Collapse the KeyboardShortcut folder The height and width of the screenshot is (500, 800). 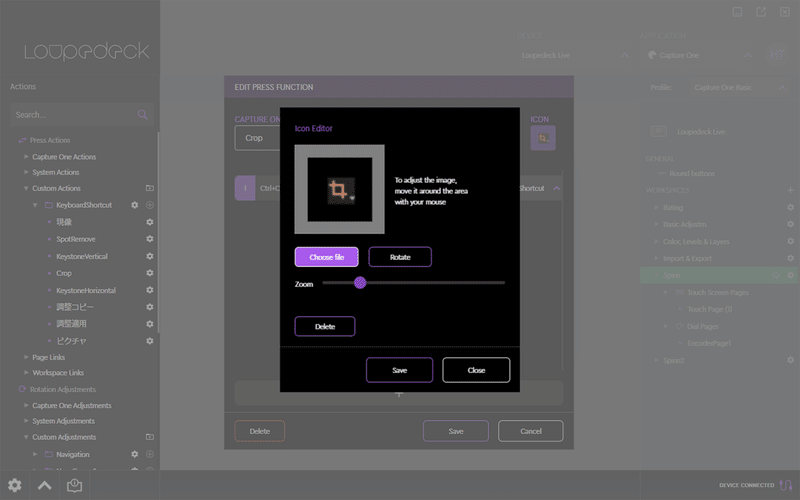click(35, 205)
